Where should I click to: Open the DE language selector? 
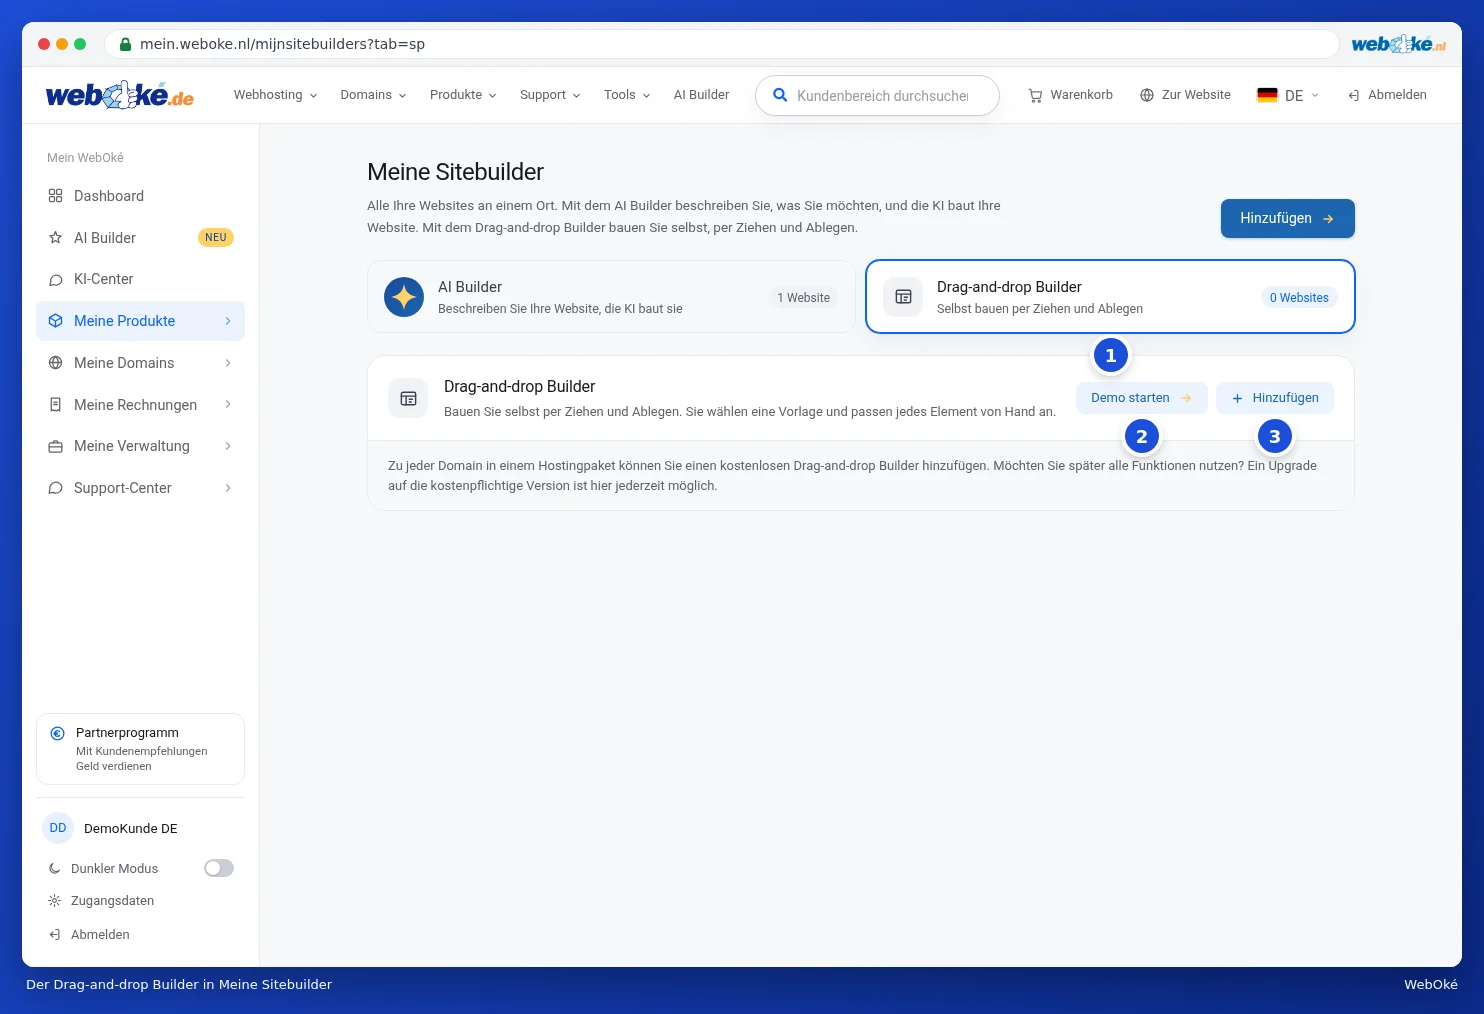[1288, 96]
